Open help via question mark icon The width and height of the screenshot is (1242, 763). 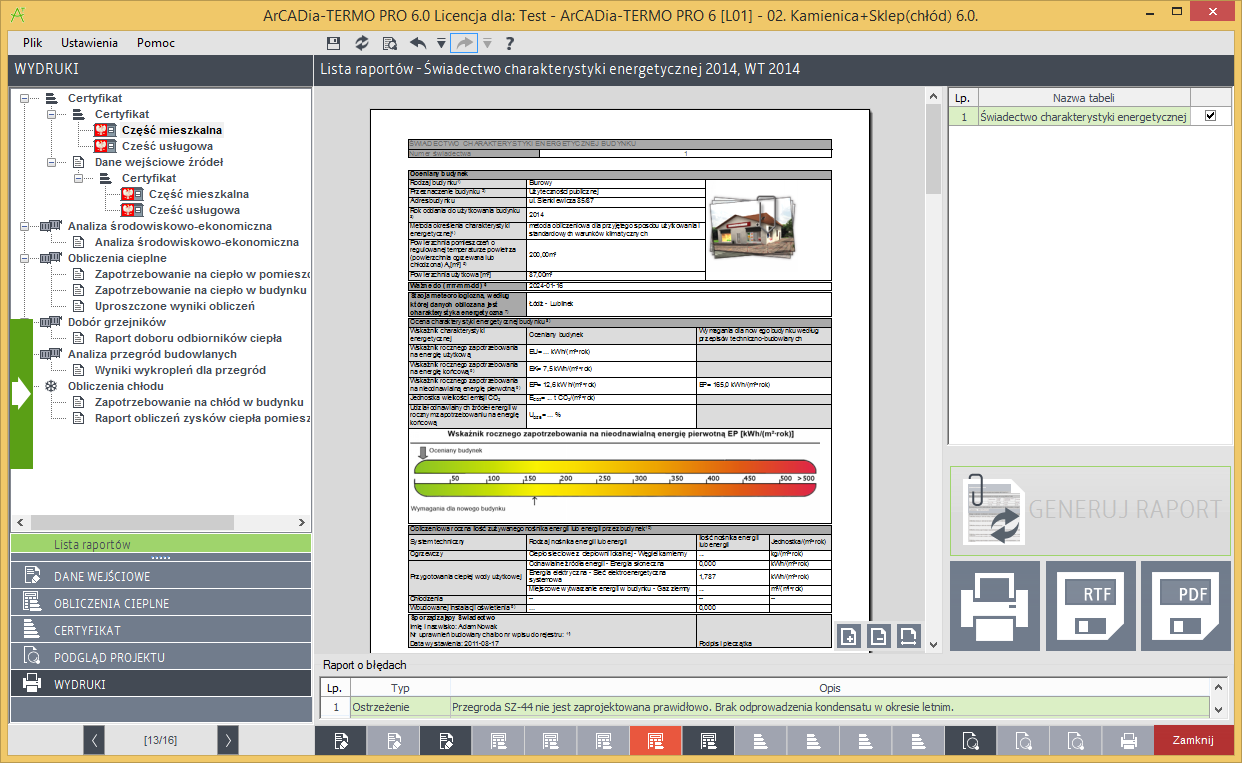509,43
